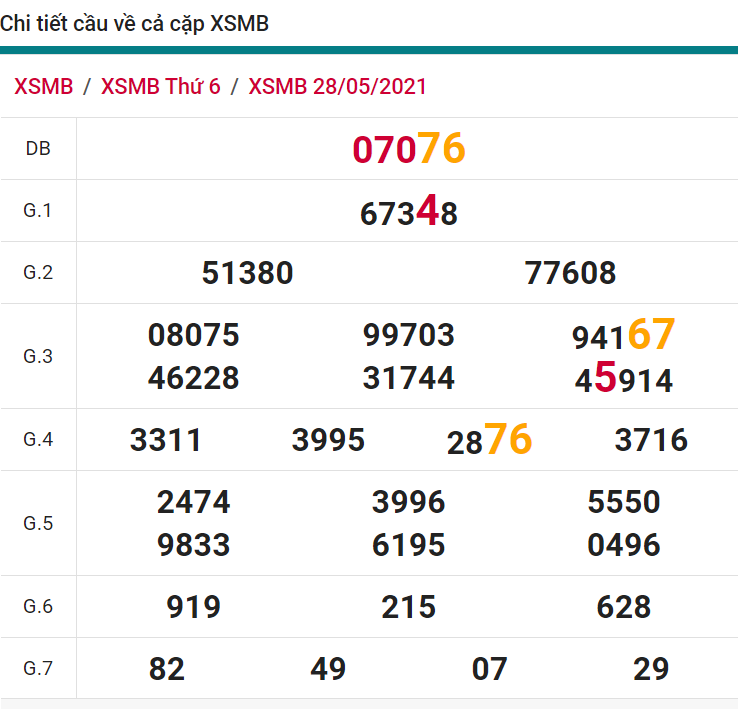Select the G.3 number 94167

(x=623, y=335)
